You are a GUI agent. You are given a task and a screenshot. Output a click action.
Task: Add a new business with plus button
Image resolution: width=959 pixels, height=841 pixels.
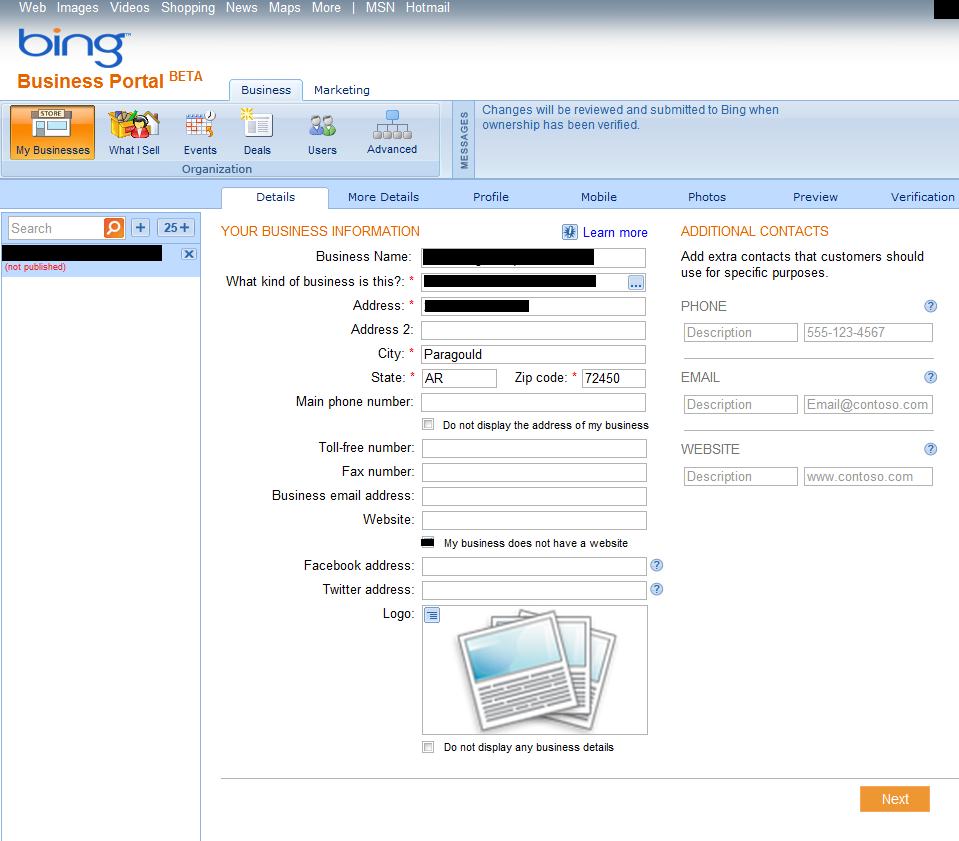pos(141,228)
